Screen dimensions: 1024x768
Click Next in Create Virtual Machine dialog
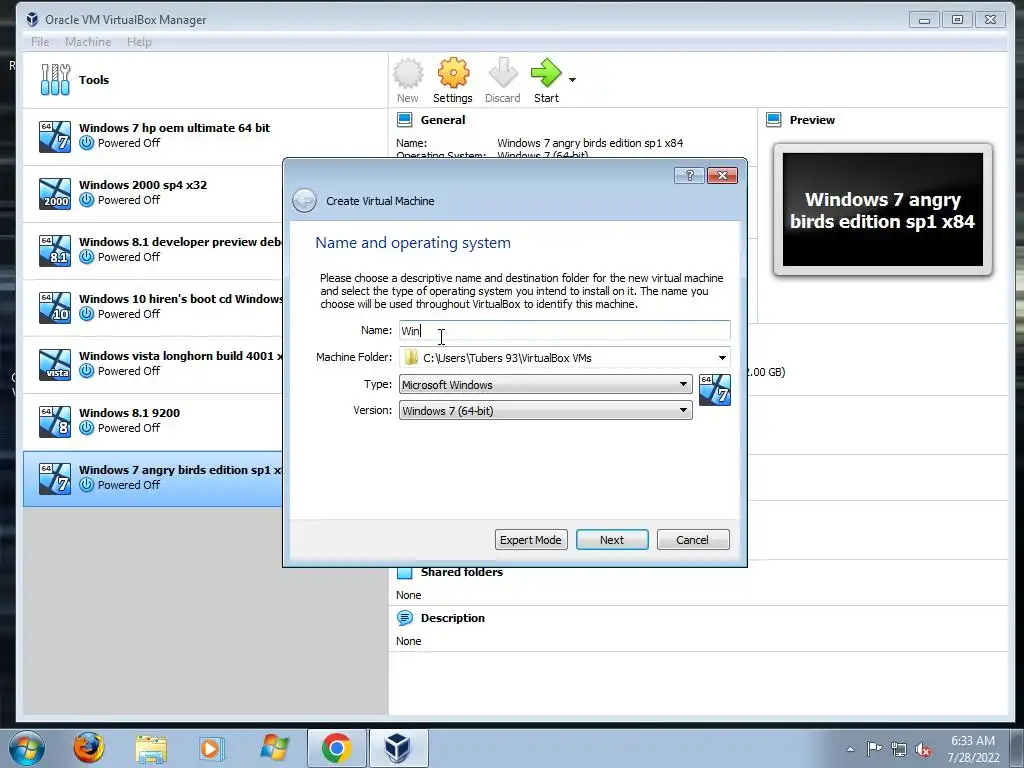(x=612, y=540)
